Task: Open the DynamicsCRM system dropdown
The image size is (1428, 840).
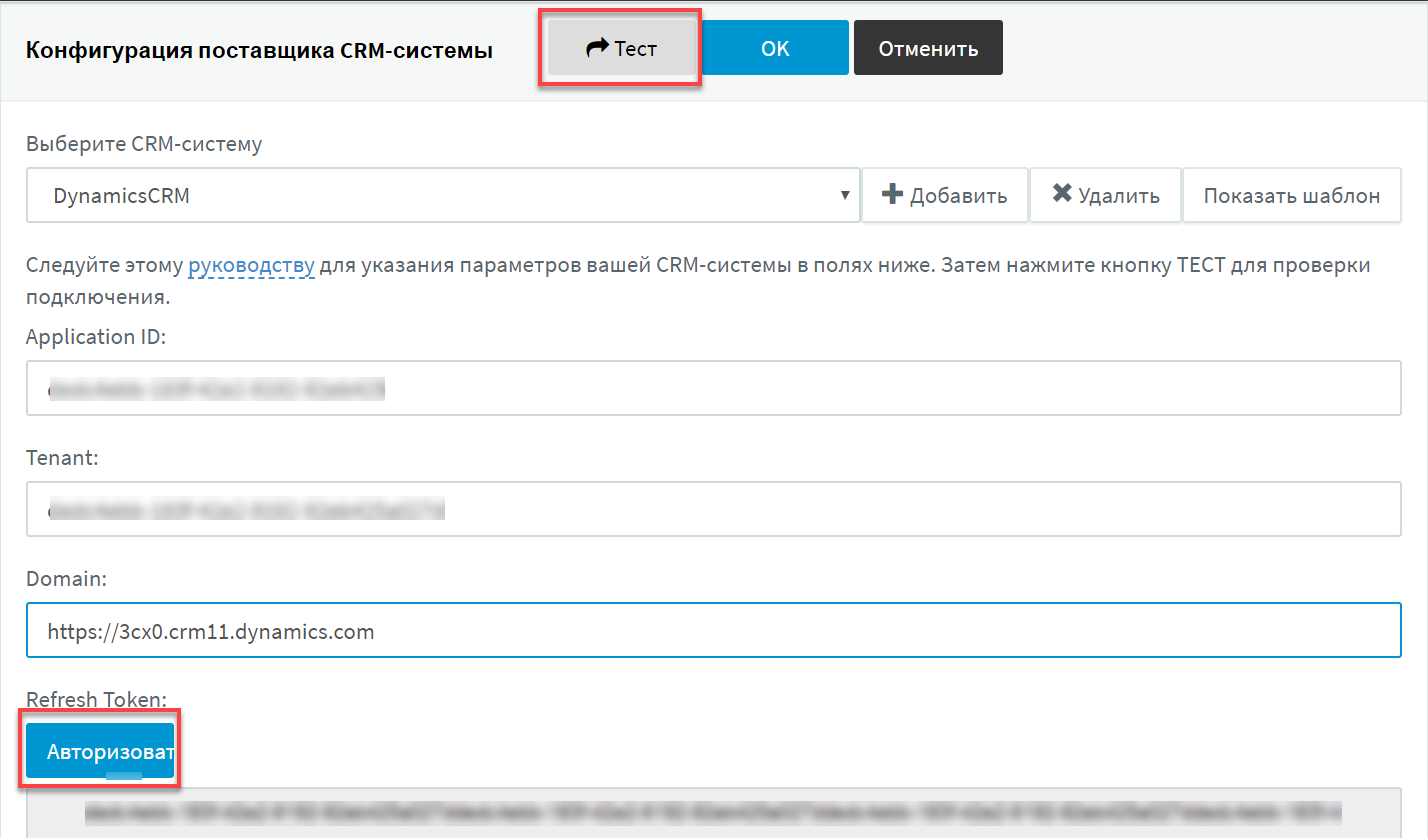Action: 443,195
